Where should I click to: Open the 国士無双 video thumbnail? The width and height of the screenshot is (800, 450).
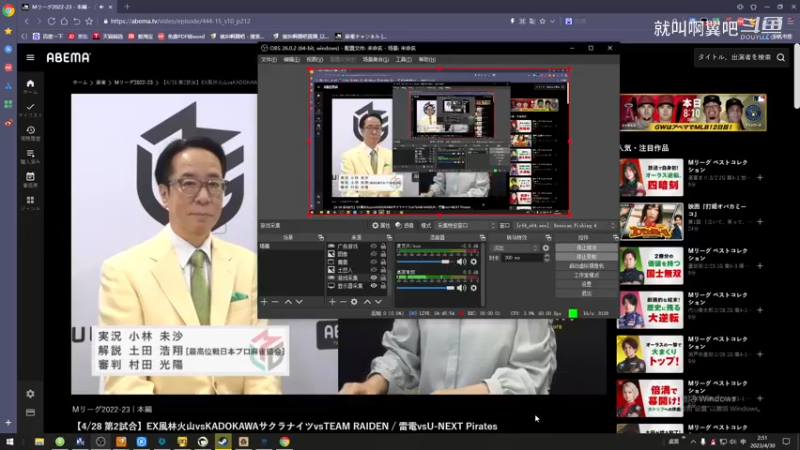tap(650, 266)
